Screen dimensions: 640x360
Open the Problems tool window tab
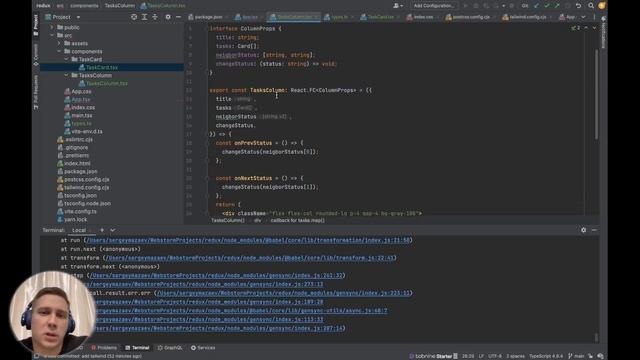pos(104,348)
